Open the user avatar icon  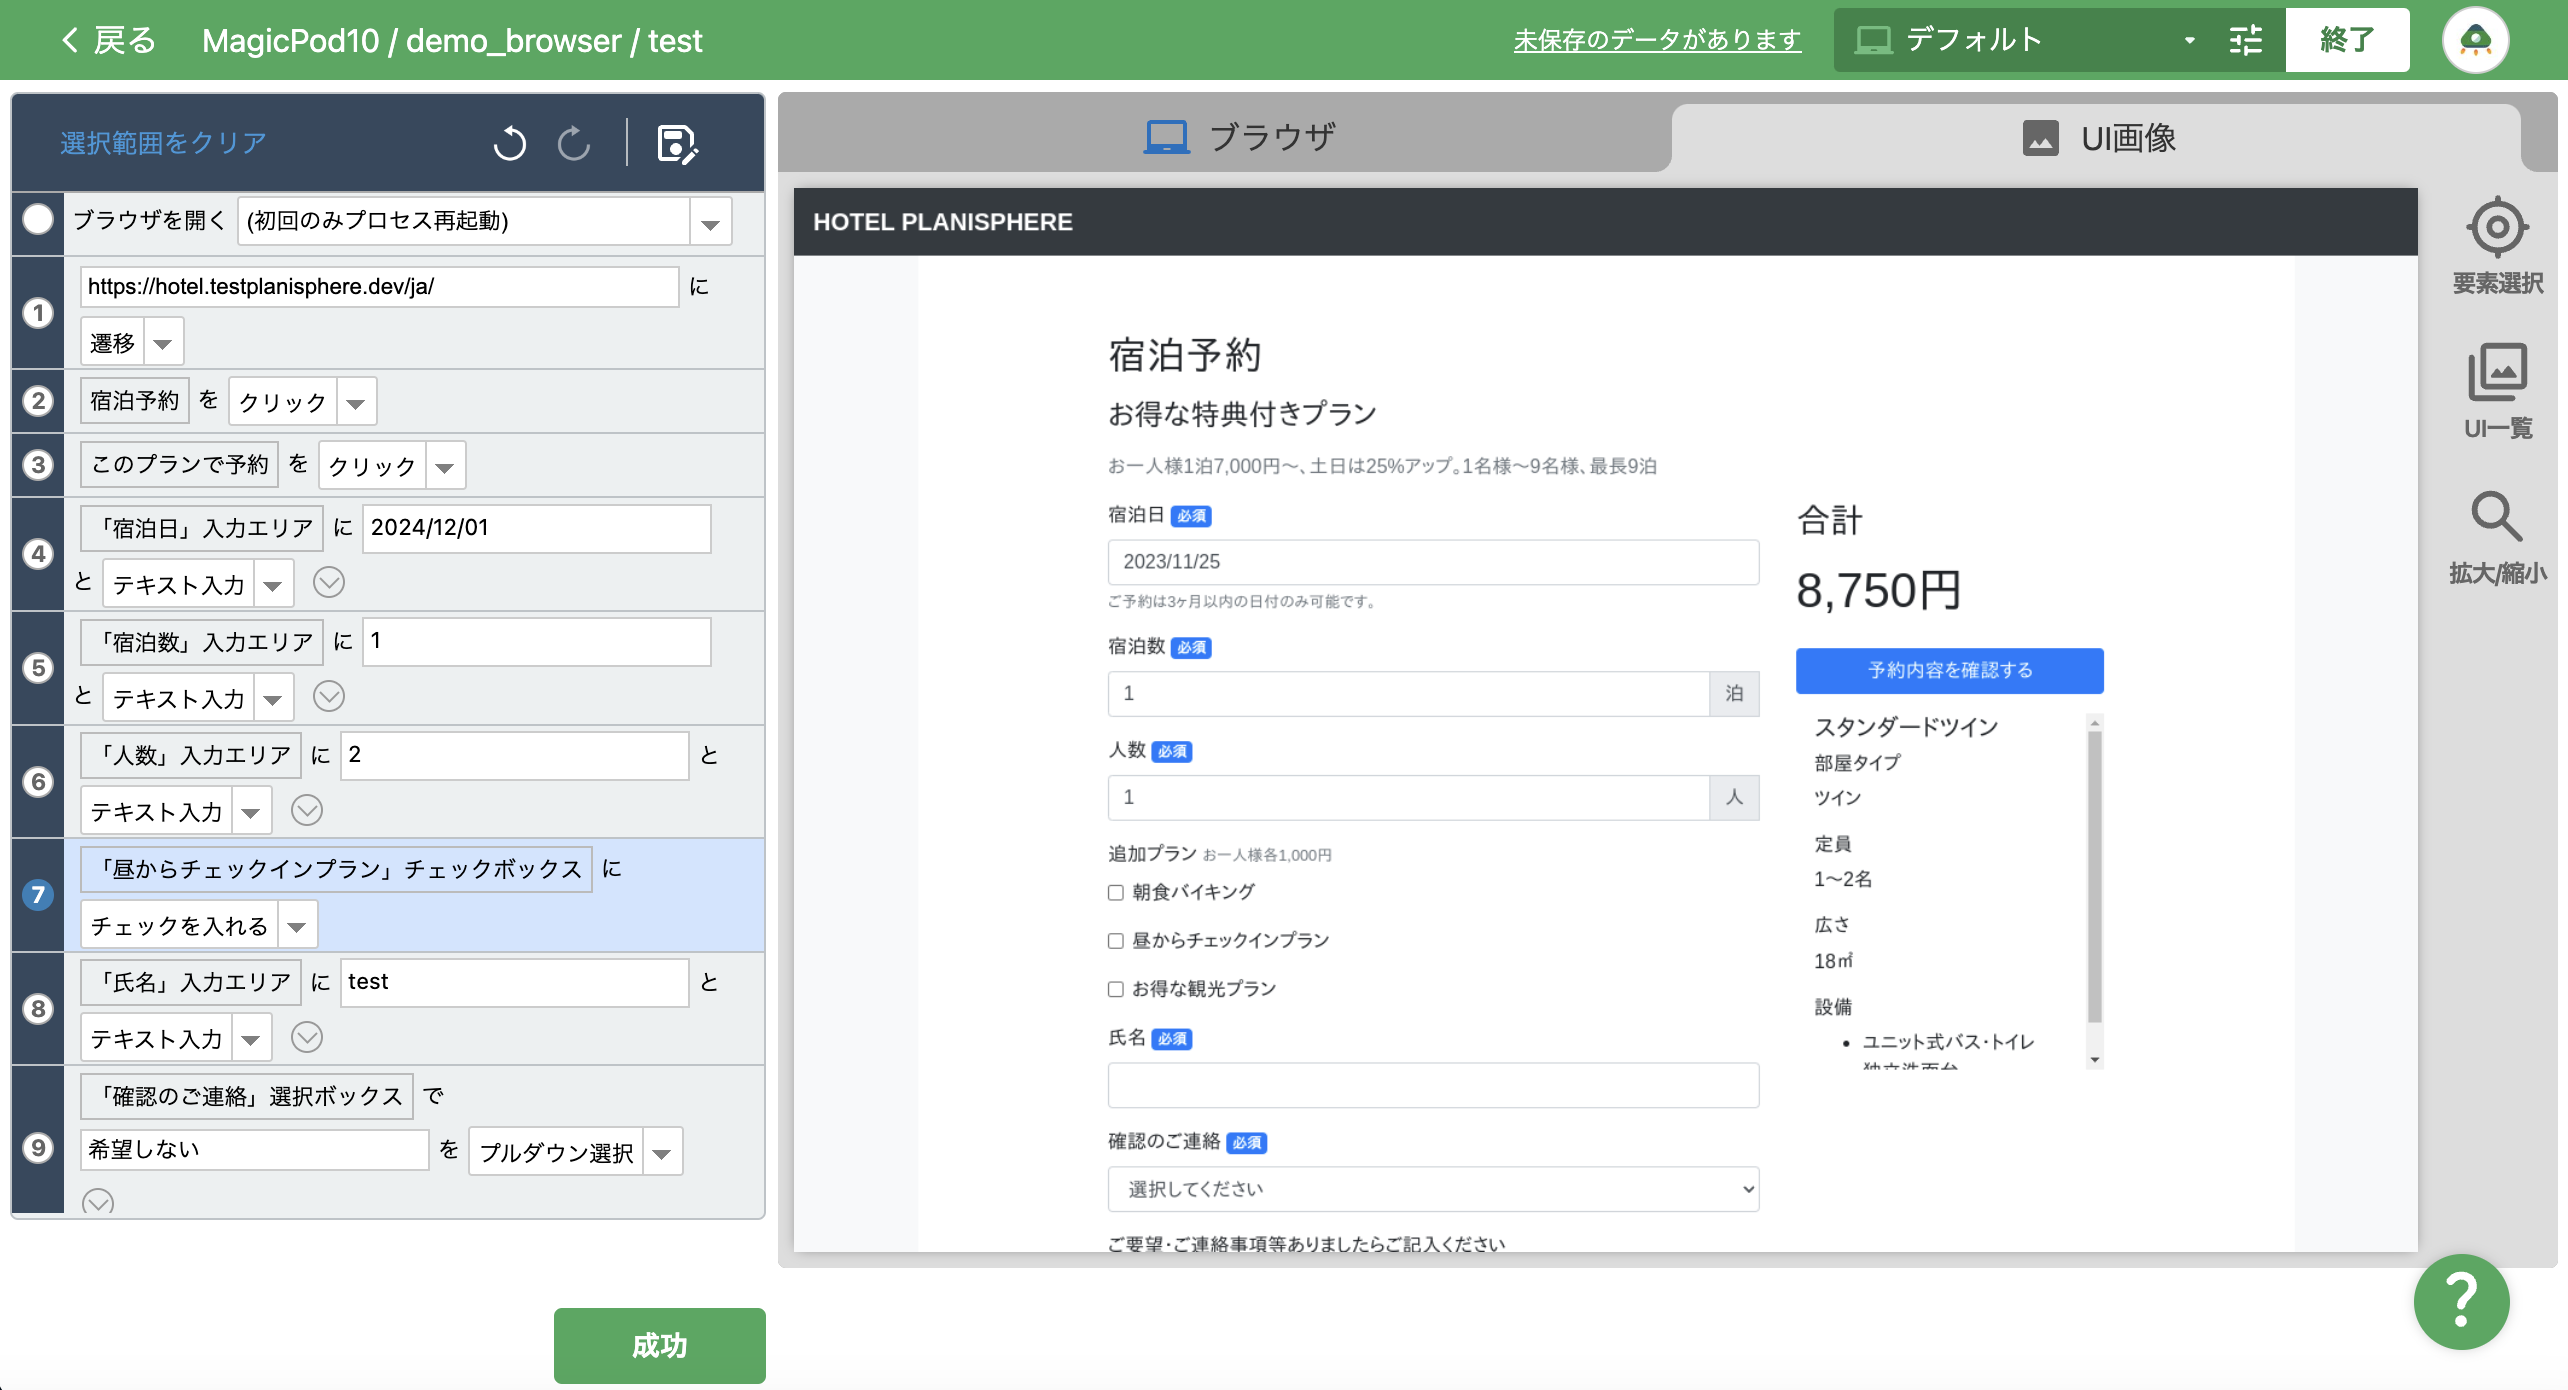(2475, 40)
